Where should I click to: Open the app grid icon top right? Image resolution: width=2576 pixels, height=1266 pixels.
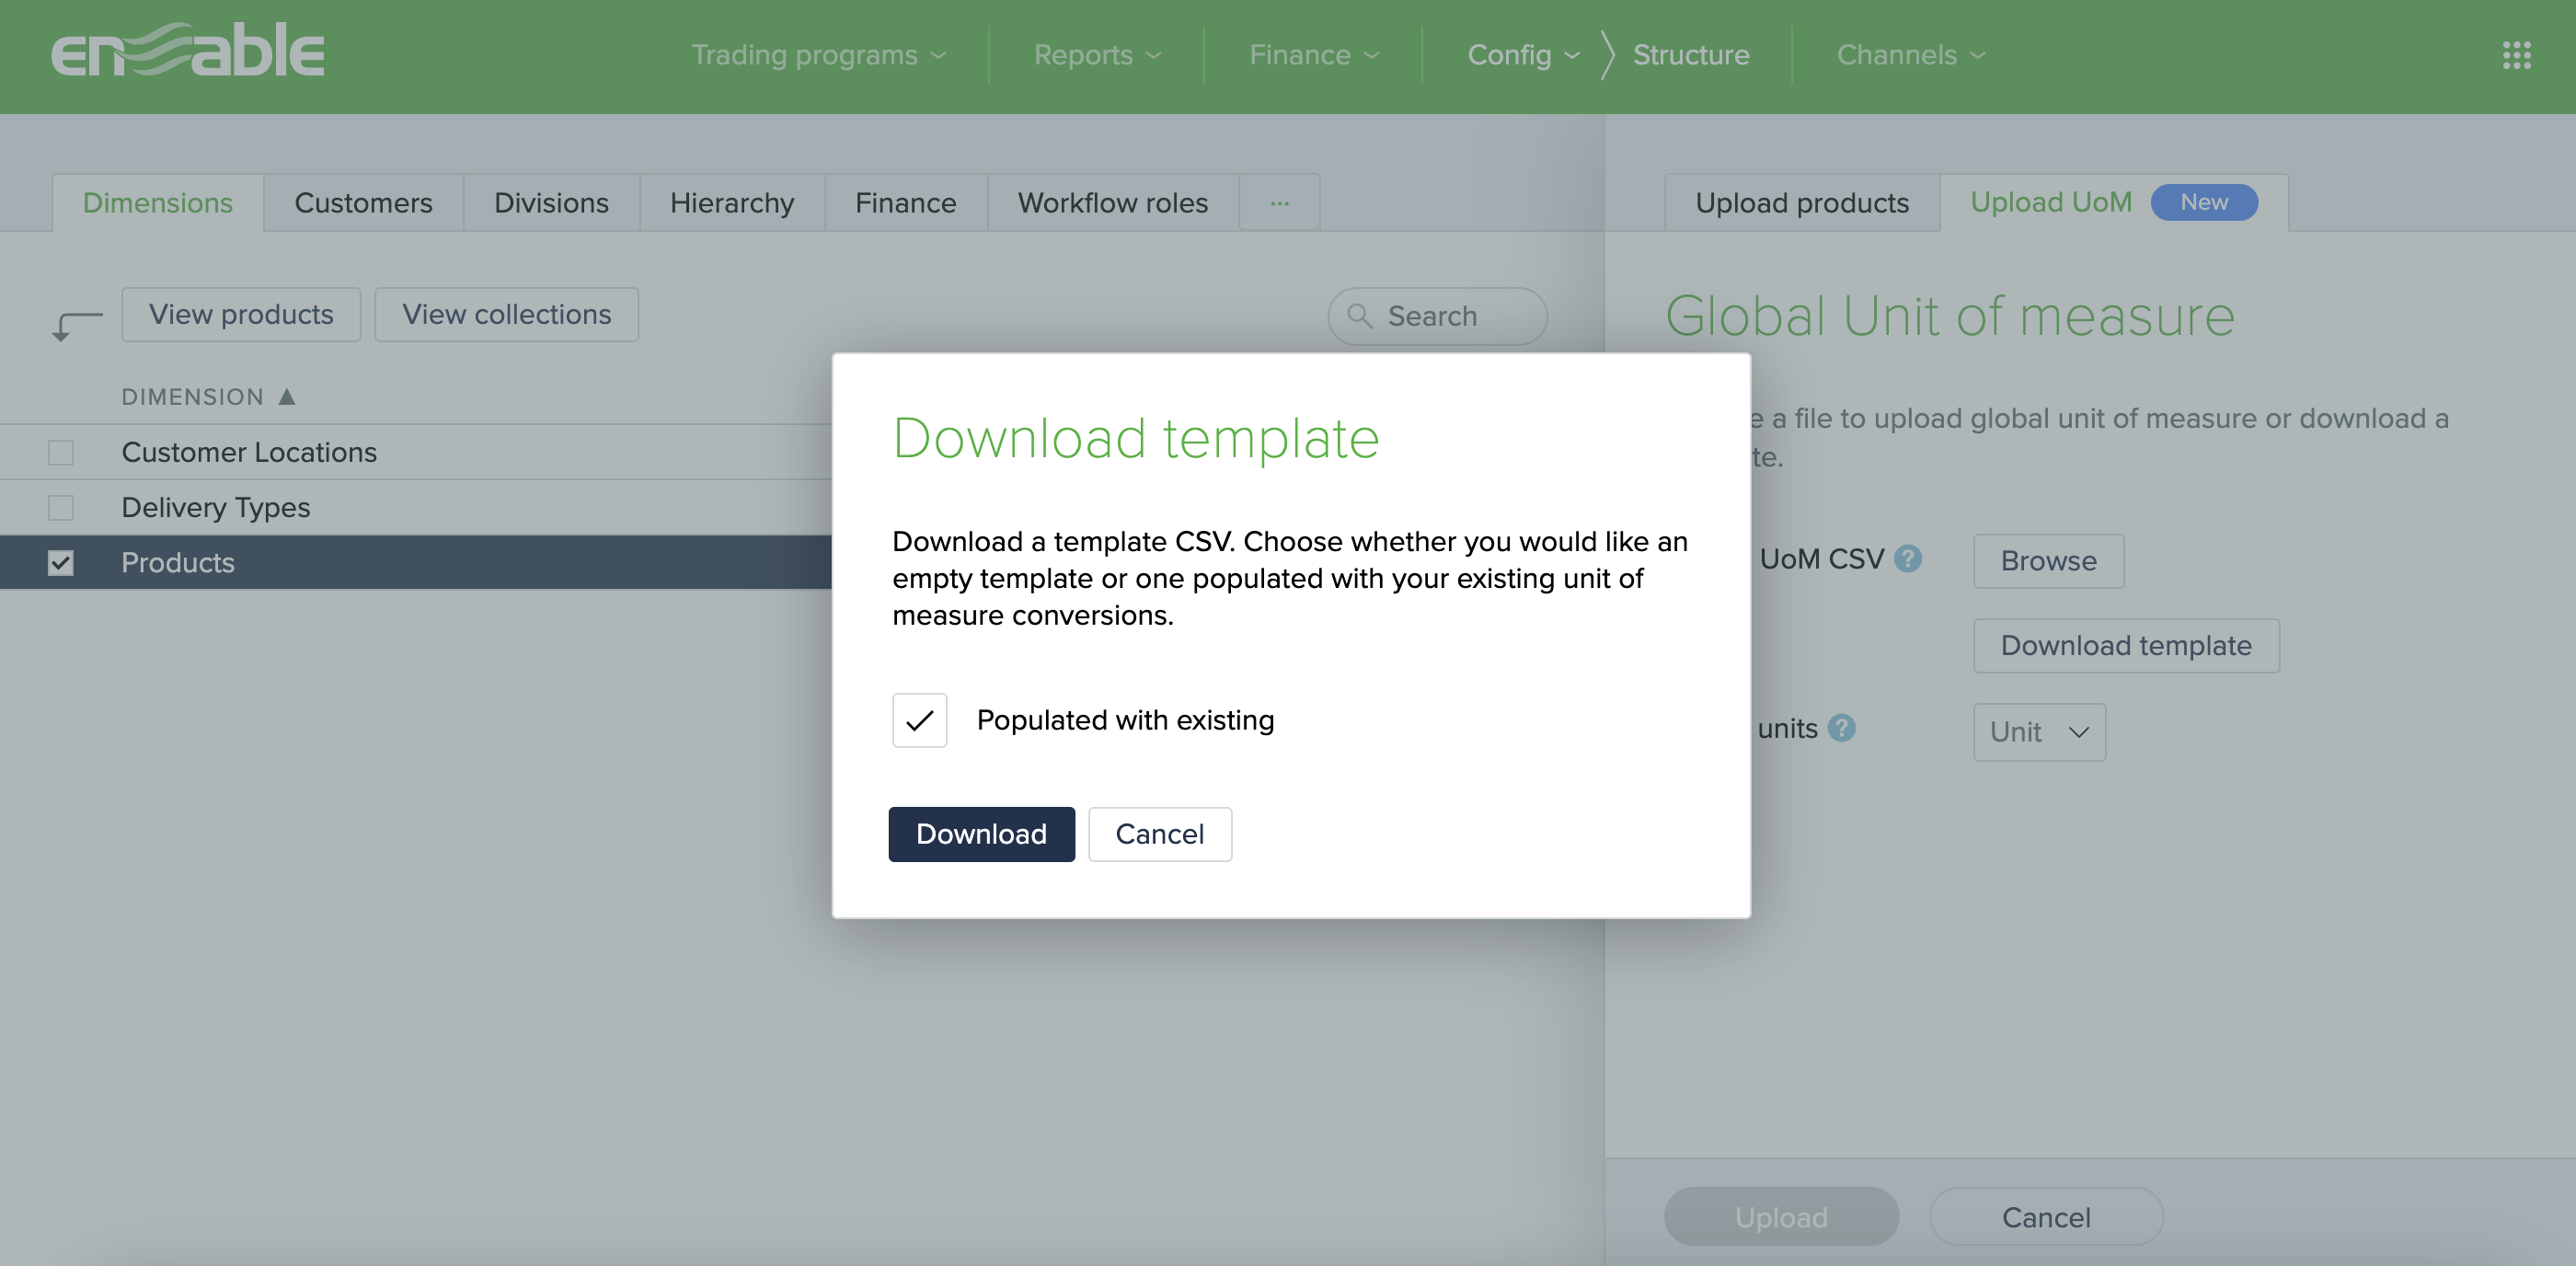coord(2516,55)
